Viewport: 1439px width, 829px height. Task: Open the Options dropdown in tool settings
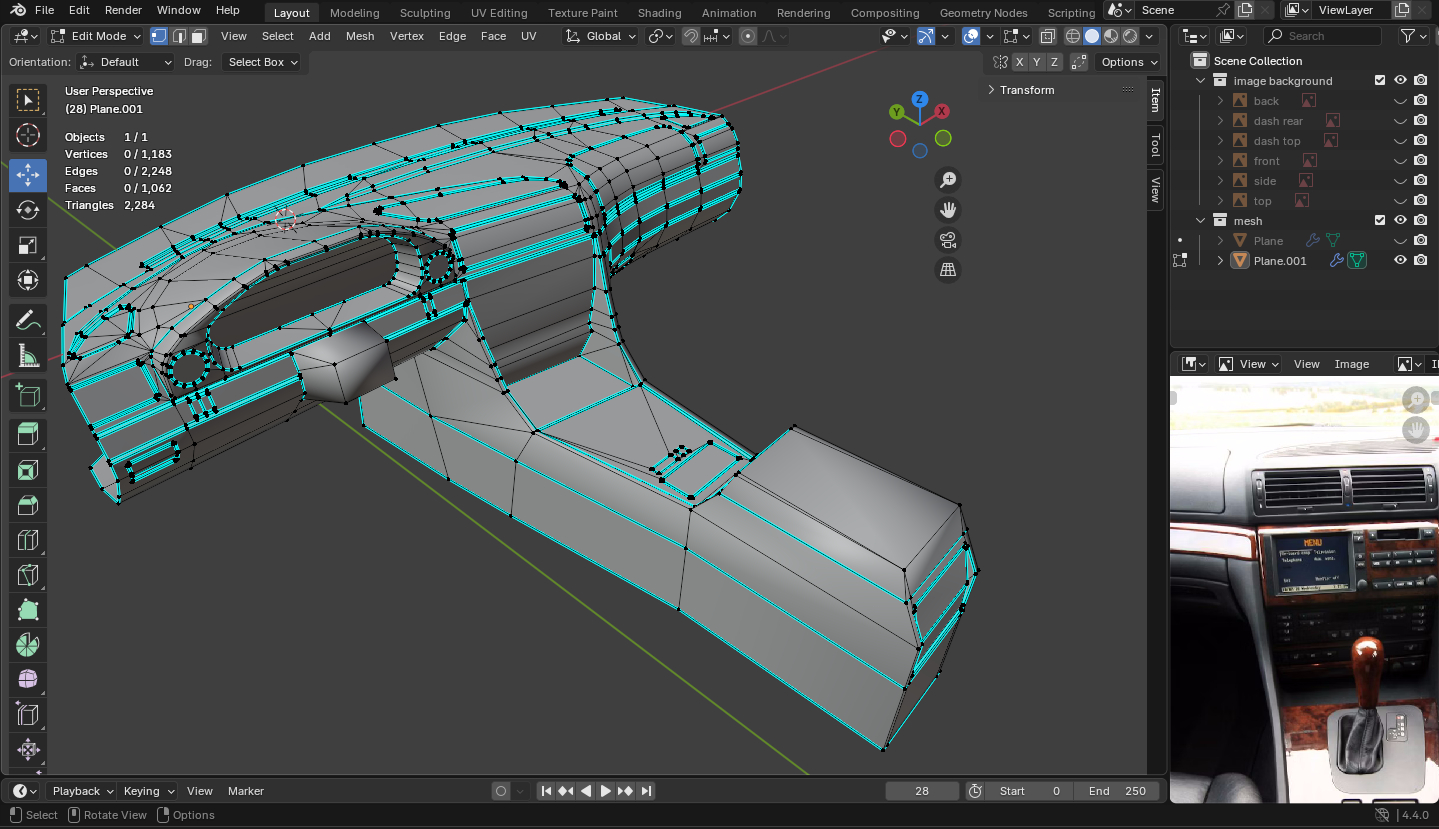[x=1129, y=62]
